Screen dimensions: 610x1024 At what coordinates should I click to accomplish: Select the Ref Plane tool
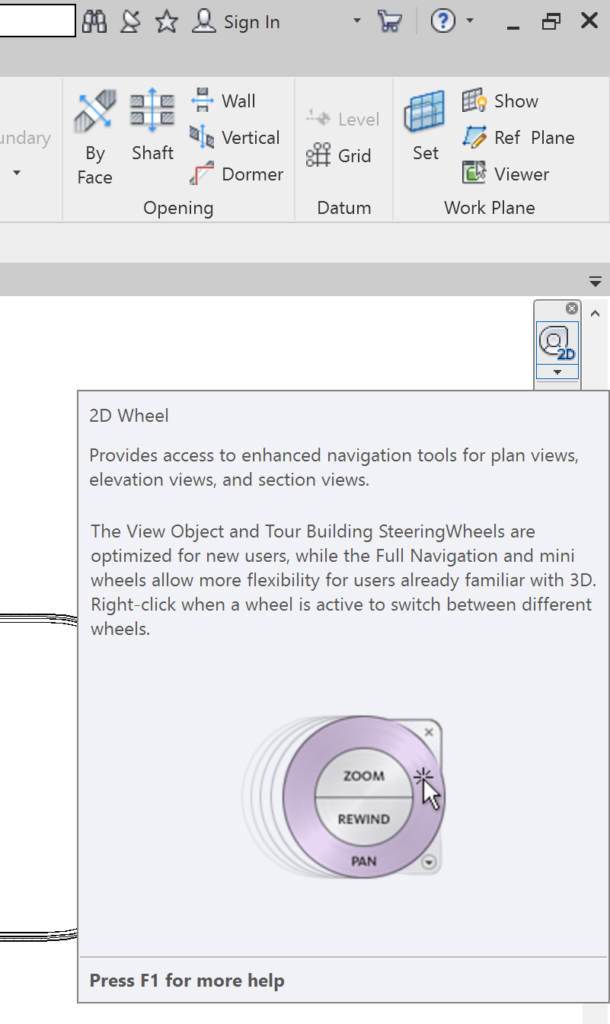tap(518, 137)
